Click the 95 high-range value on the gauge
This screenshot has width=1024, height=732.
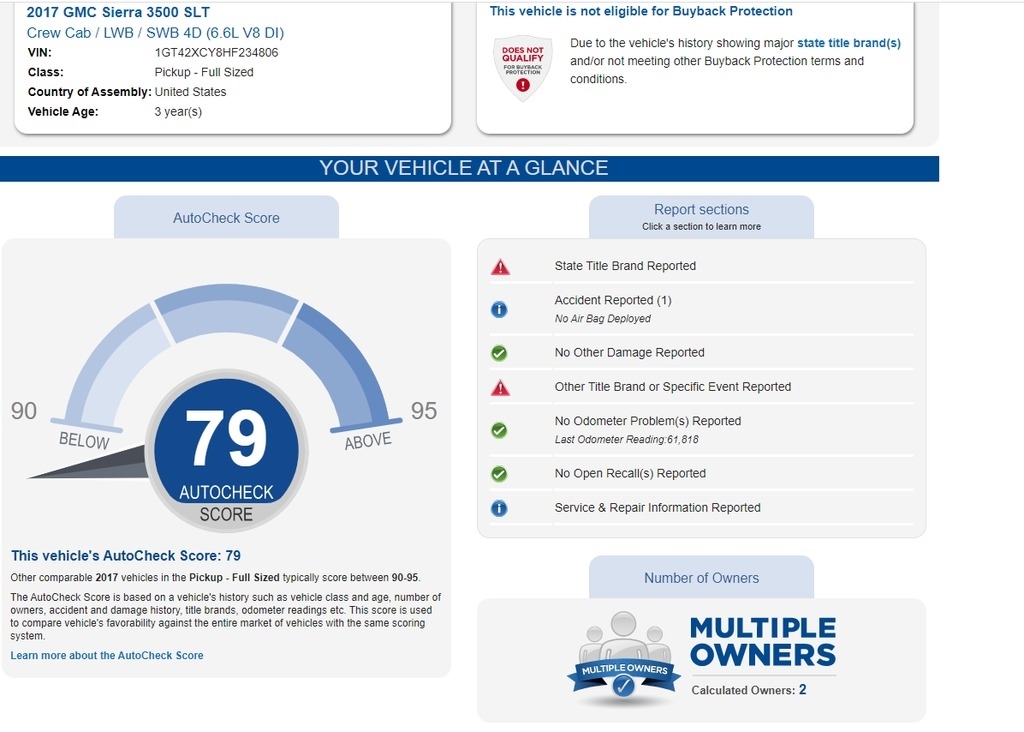(x=424, y=411)
